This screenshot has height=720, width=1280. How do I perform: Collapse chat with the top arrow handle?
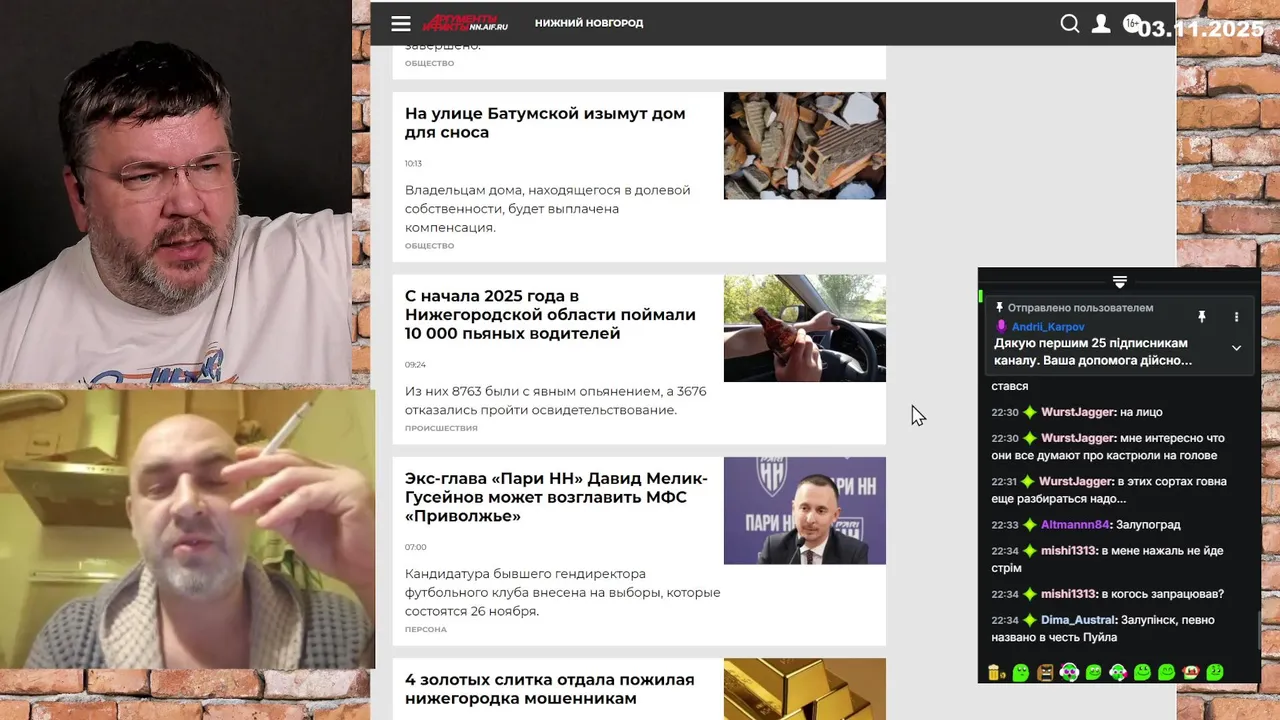click(x=1120, y=282)
